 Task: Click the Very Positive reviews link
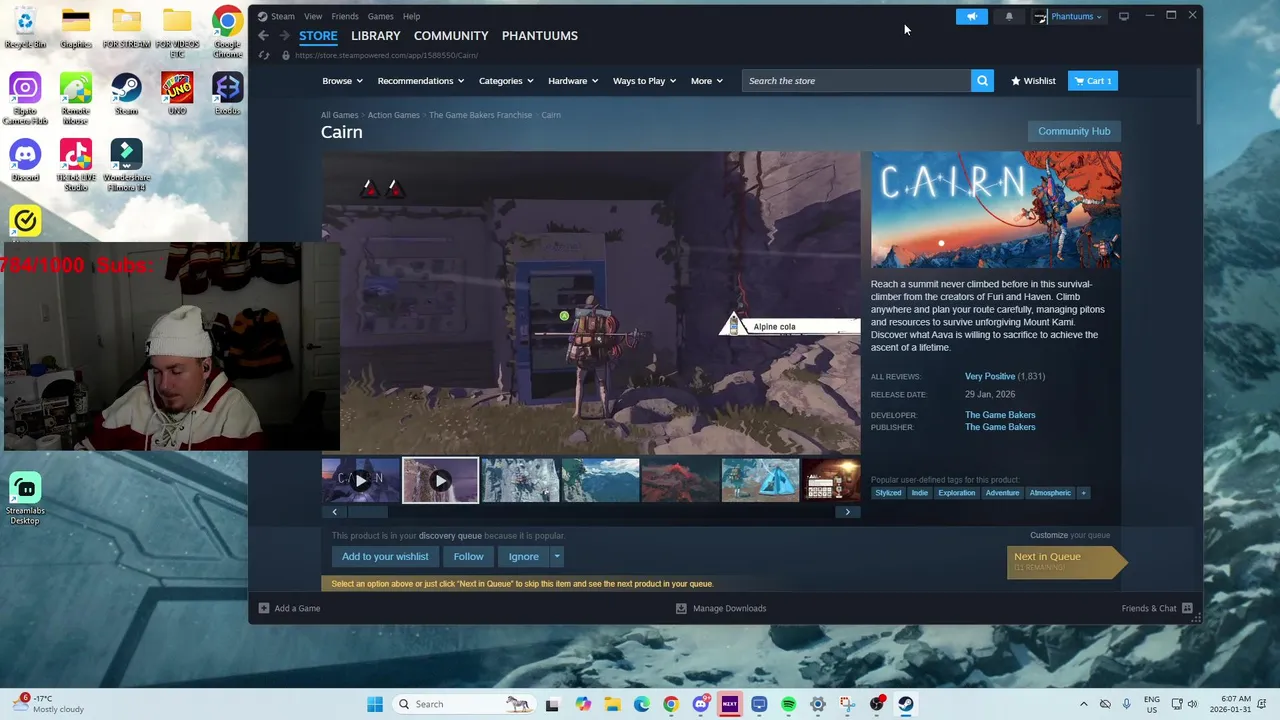tap(990, 376)
